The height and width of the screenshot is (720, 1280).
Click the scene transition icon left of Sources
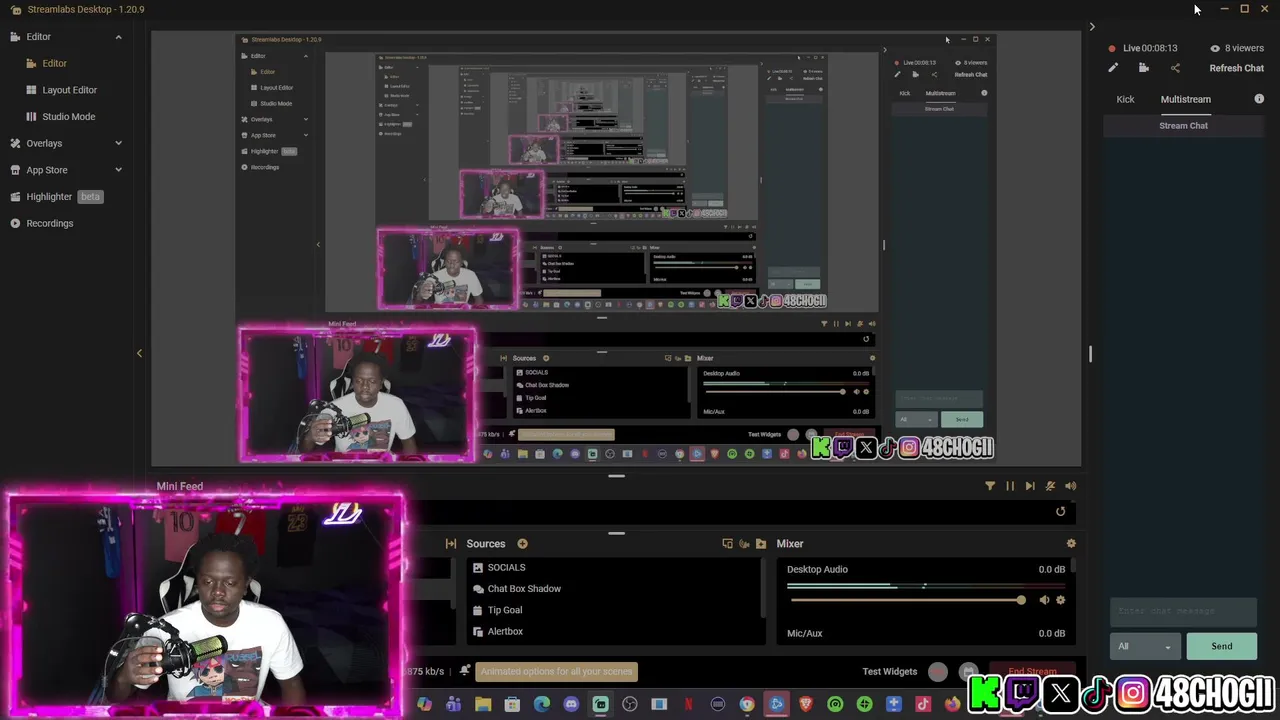tap(451, 544)
